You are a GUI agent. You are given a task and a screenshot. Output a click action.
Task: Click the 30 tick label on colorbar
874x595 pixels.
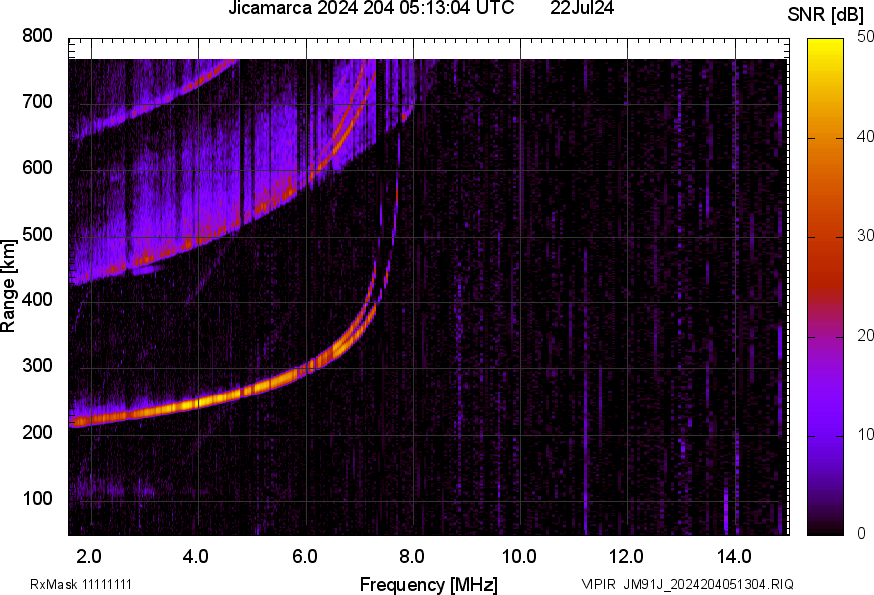[x=865, y=236]
